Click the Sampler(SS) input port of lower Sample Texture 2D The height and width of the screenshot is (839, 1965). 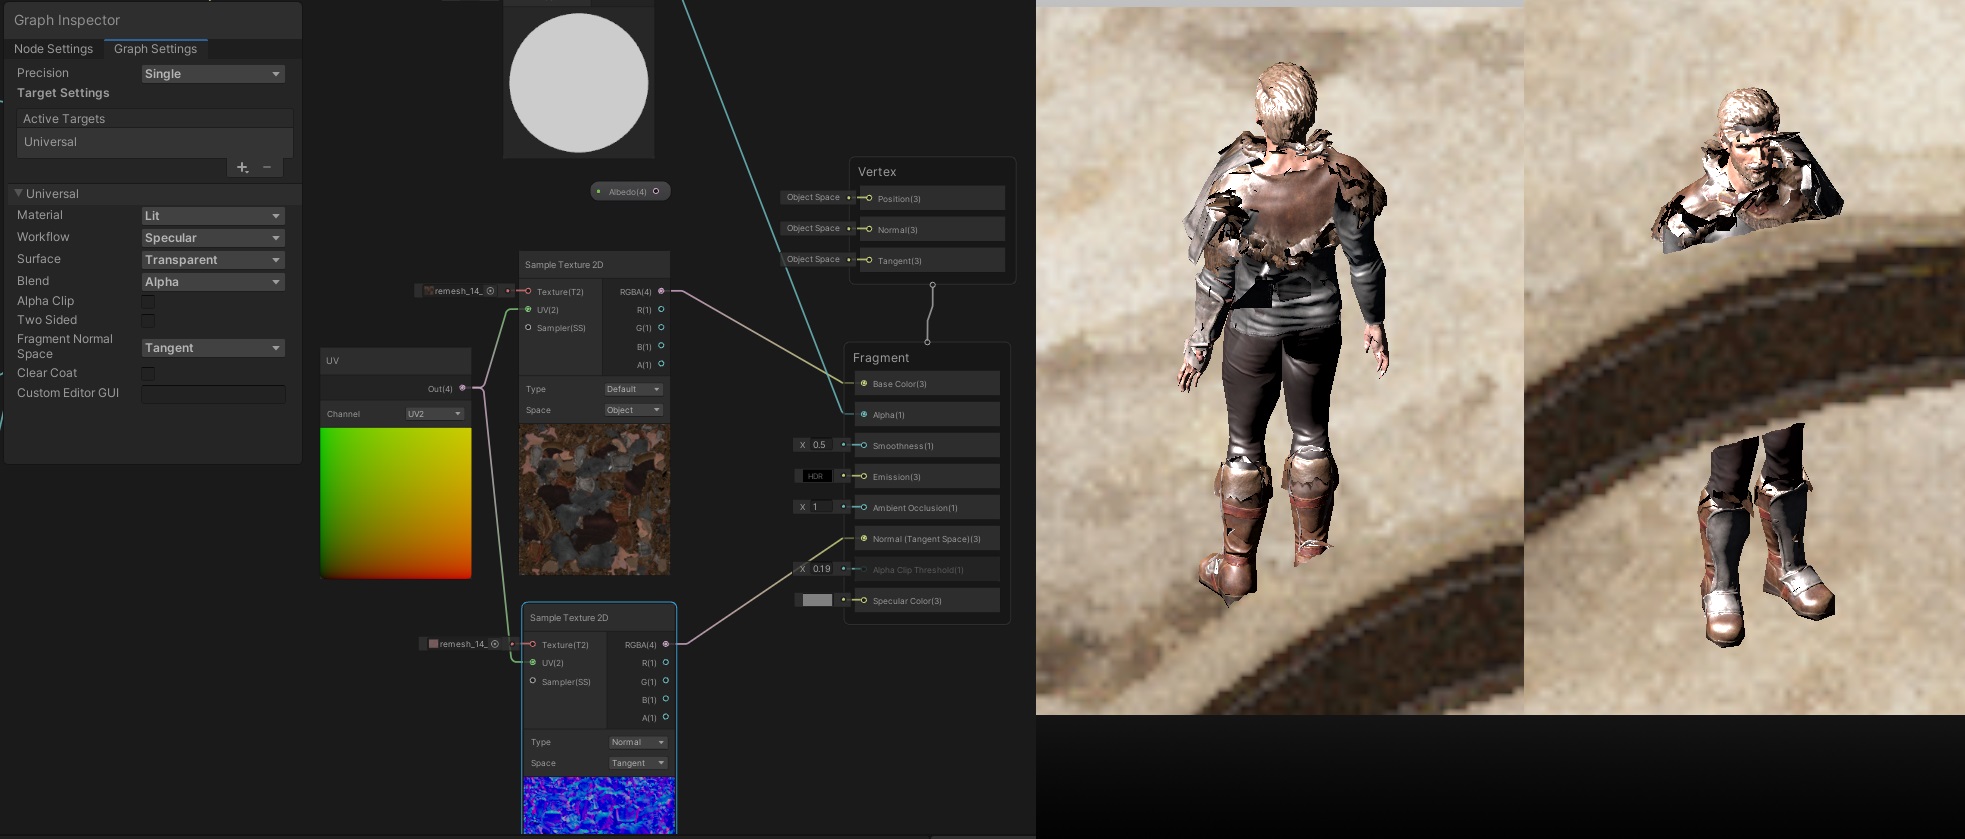click(x=533, y=681)
